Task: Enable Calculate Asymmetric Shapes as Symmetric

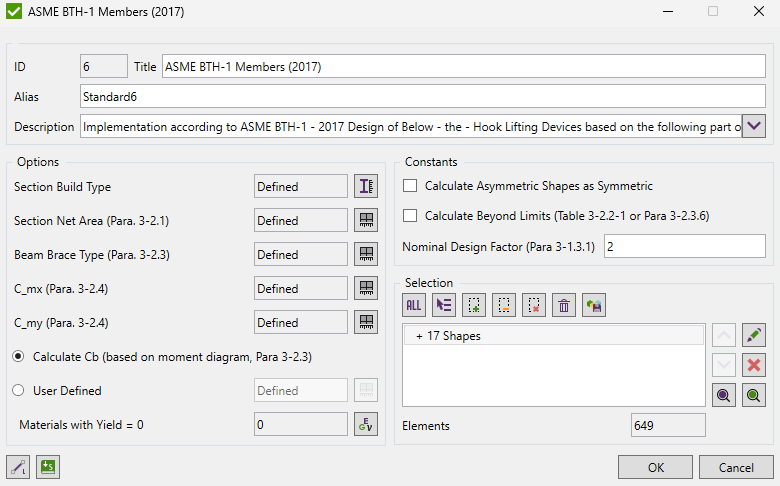Action: [x=410, y=186]
